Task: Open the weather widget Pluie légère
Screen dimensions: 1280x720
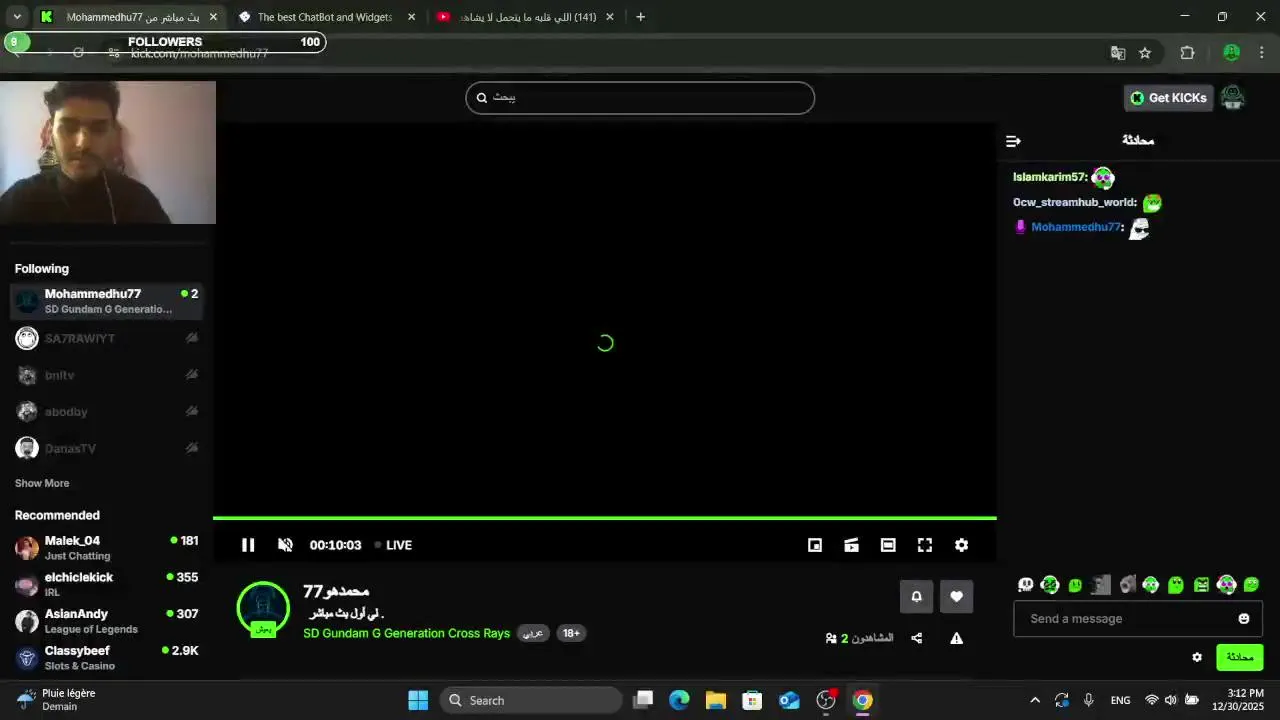Action: click(58, 700)
